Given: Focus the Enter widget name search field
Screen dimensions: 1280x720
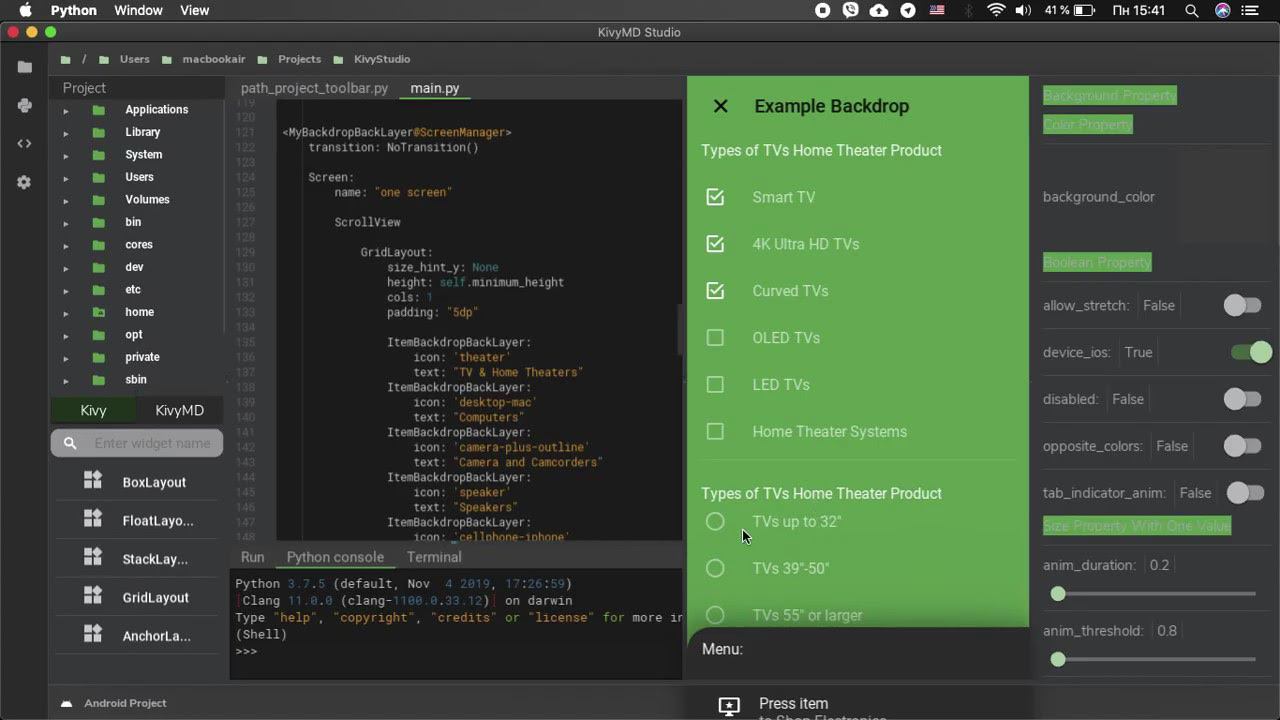Looking at the screenshot, I should click(x=137, y=443).
